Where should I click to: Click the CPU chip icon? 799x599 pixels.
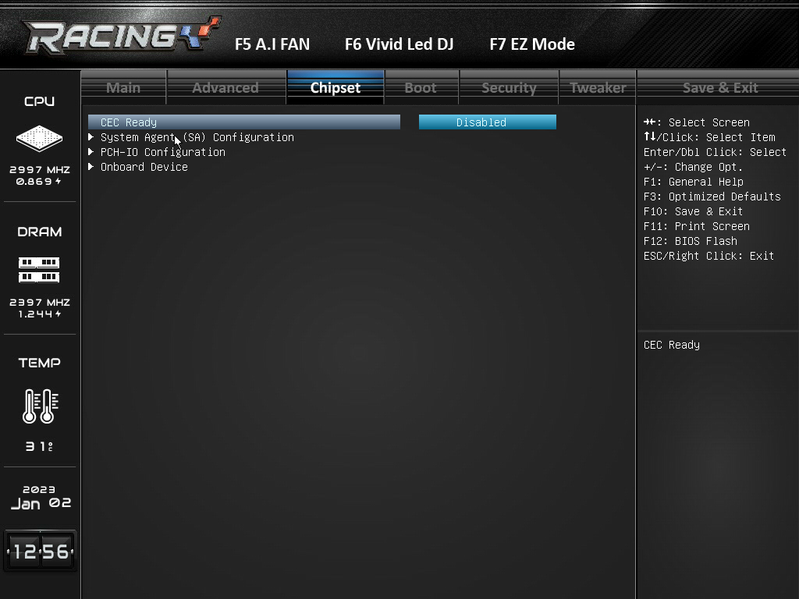tap(39, 139)
